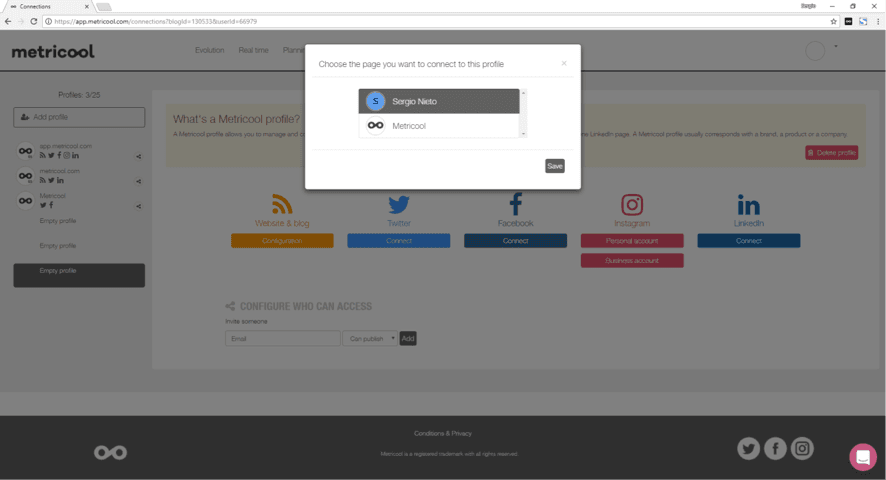Click the large Twitter bird icon
This screenshot has height=480, width=886.
click(x=399, y=204)
